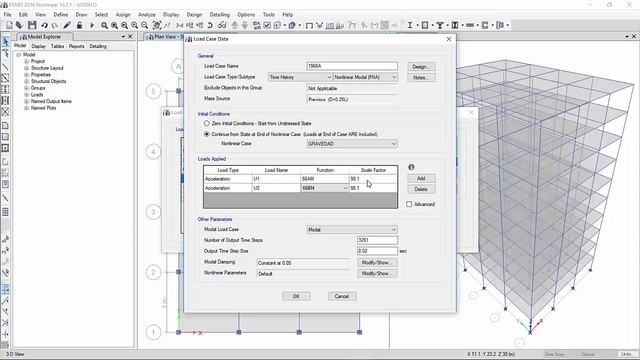
Task: Click the Redo arrow icon
Action: [55, 25]
